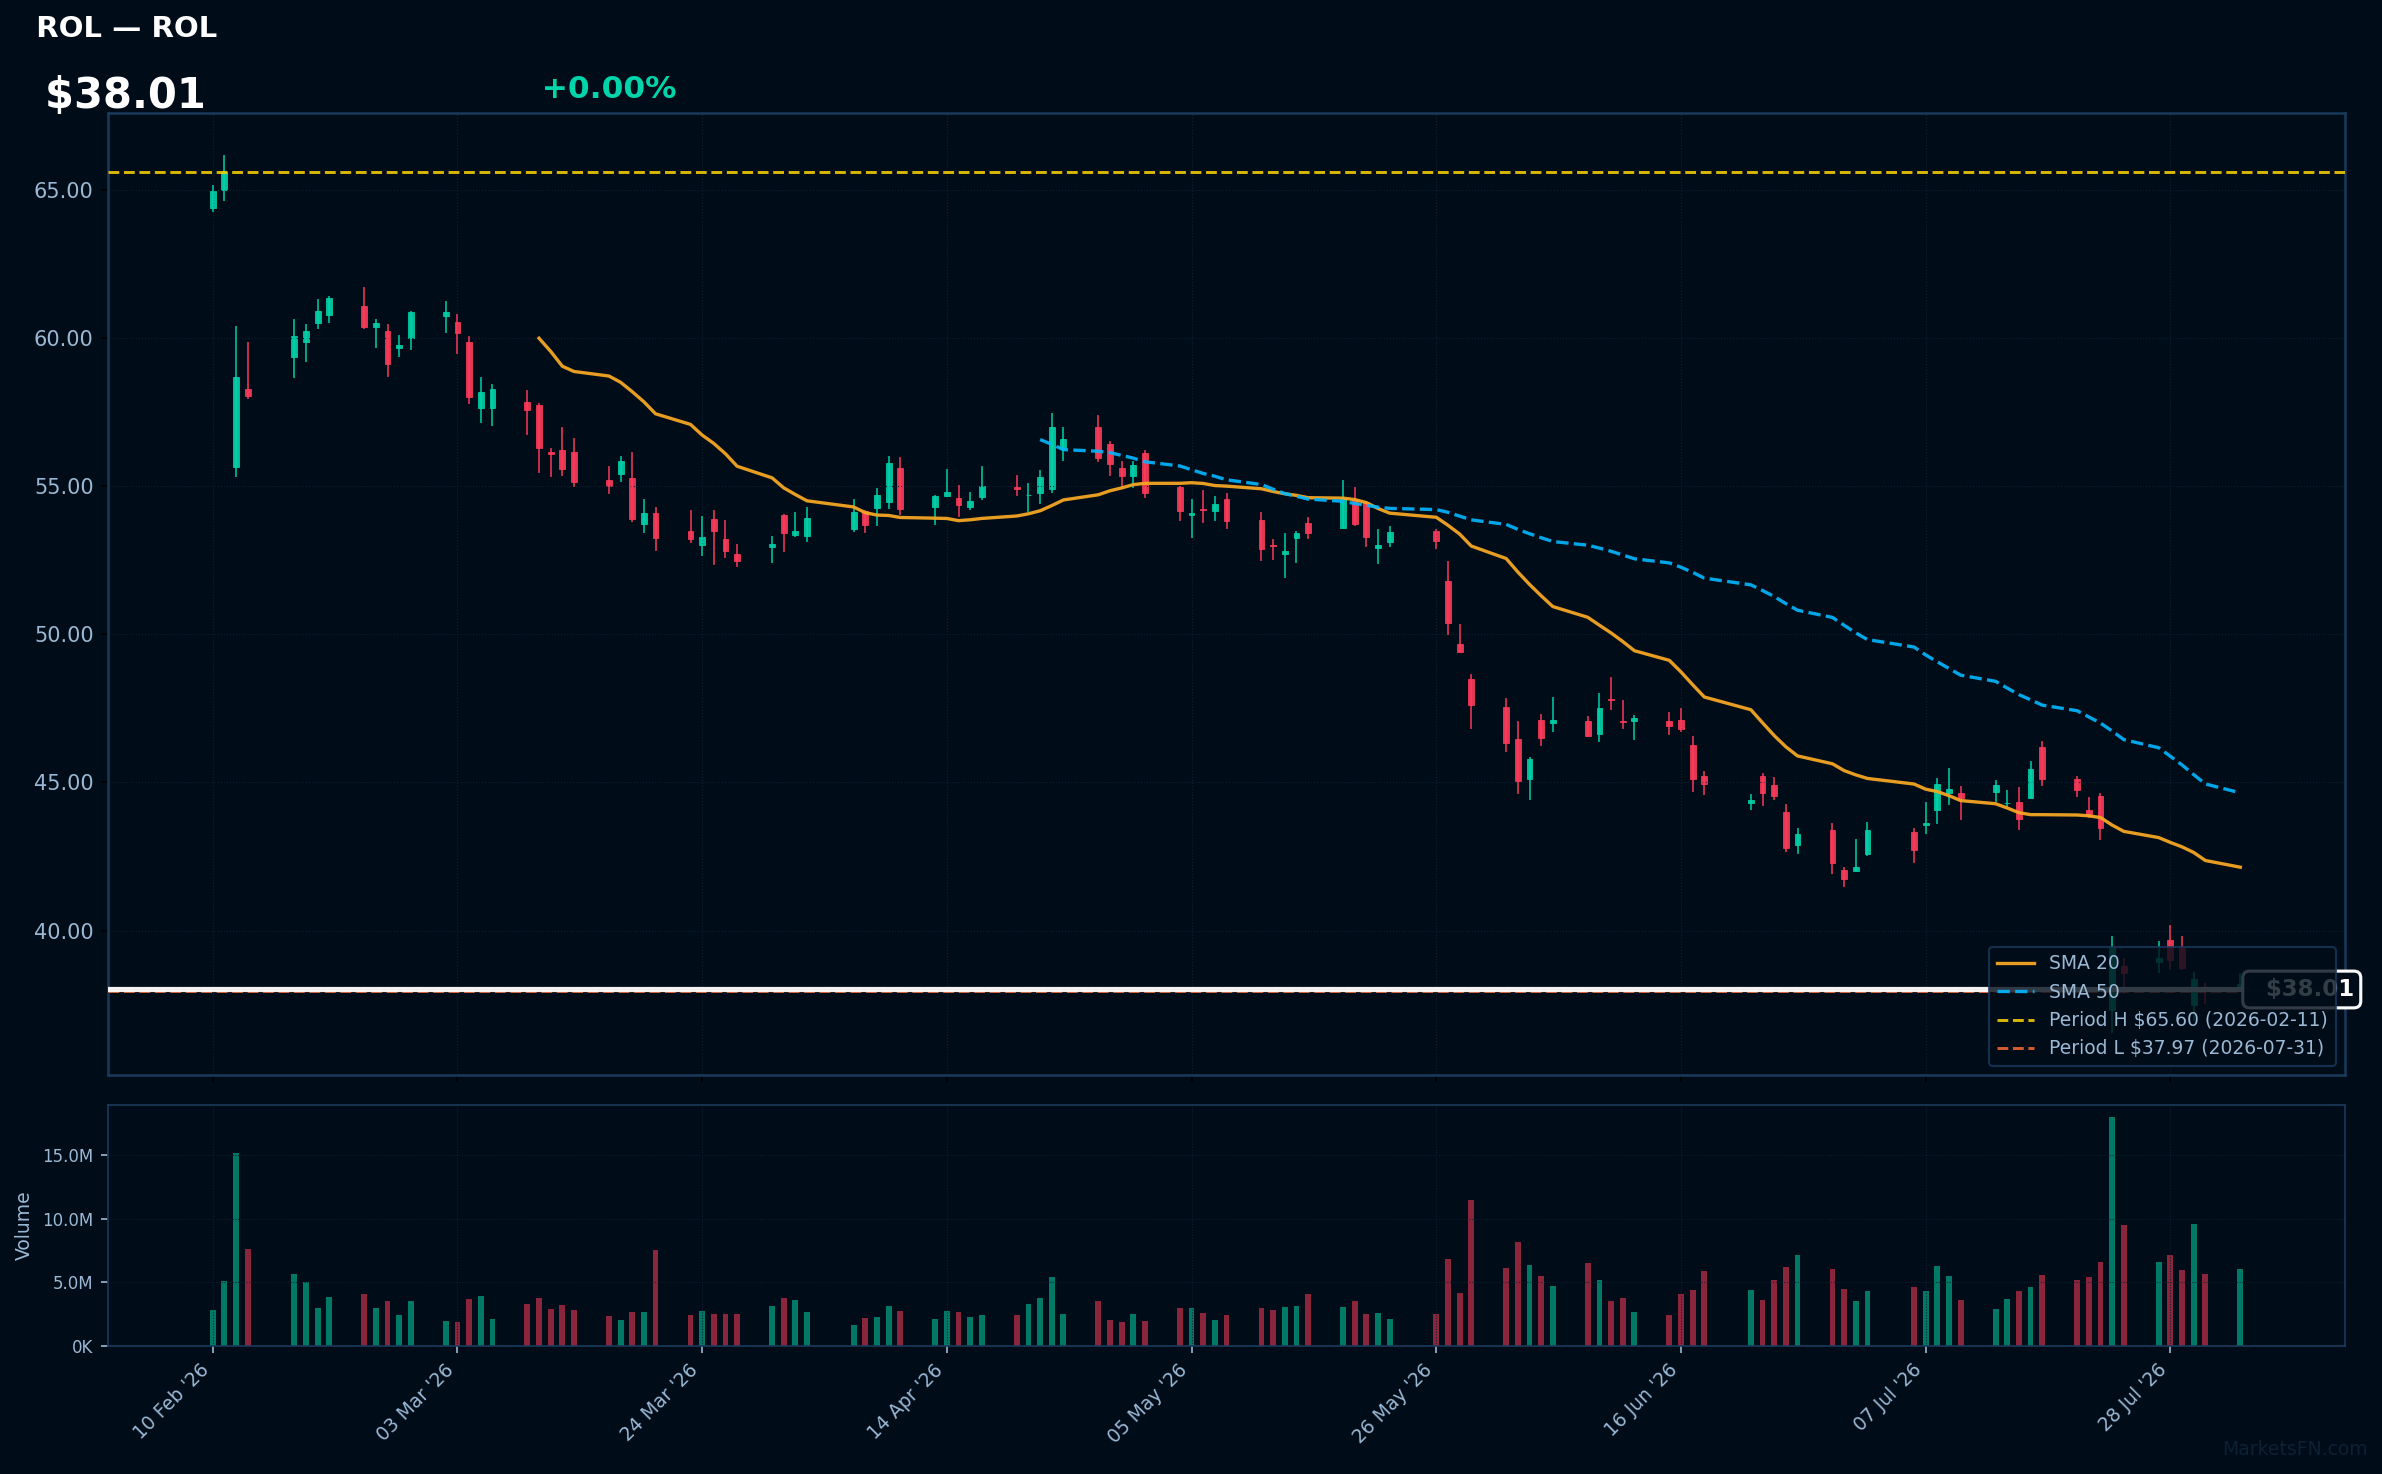Click the 65.00 price axis label

click(63, 190)
